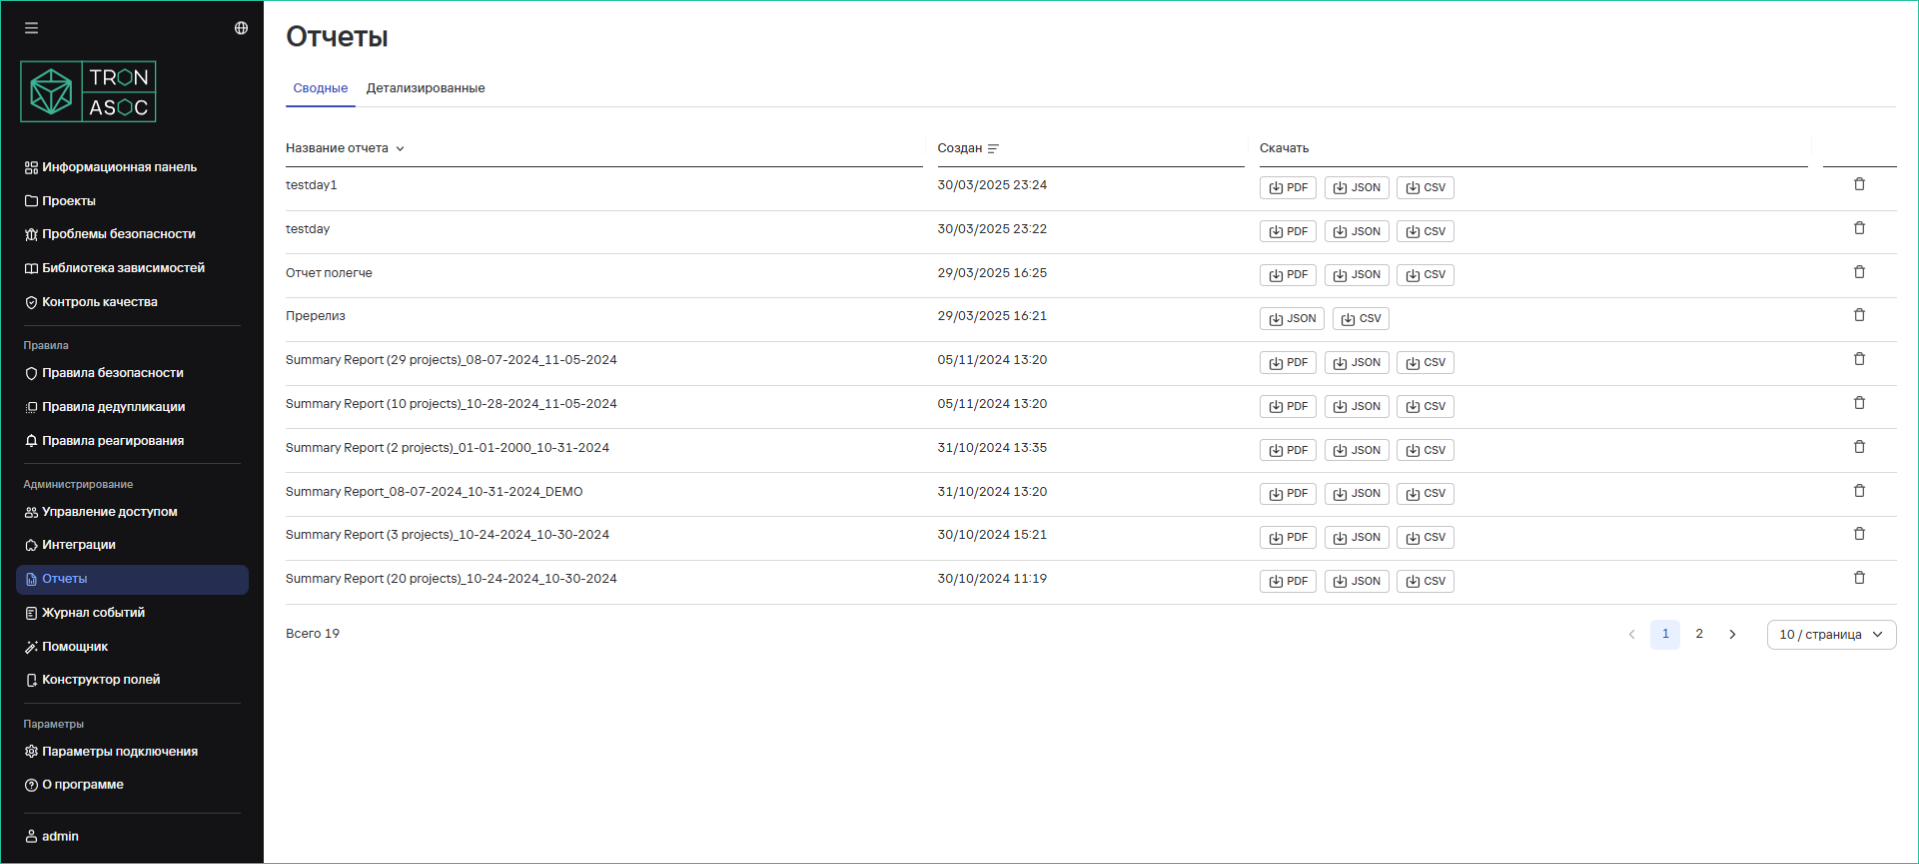Delete Summary Report_08-07-2024_10-31-2024_DEMO via trash icon
The height and width of the screenshot is (864, 1919).
[x=1859, y=491]
